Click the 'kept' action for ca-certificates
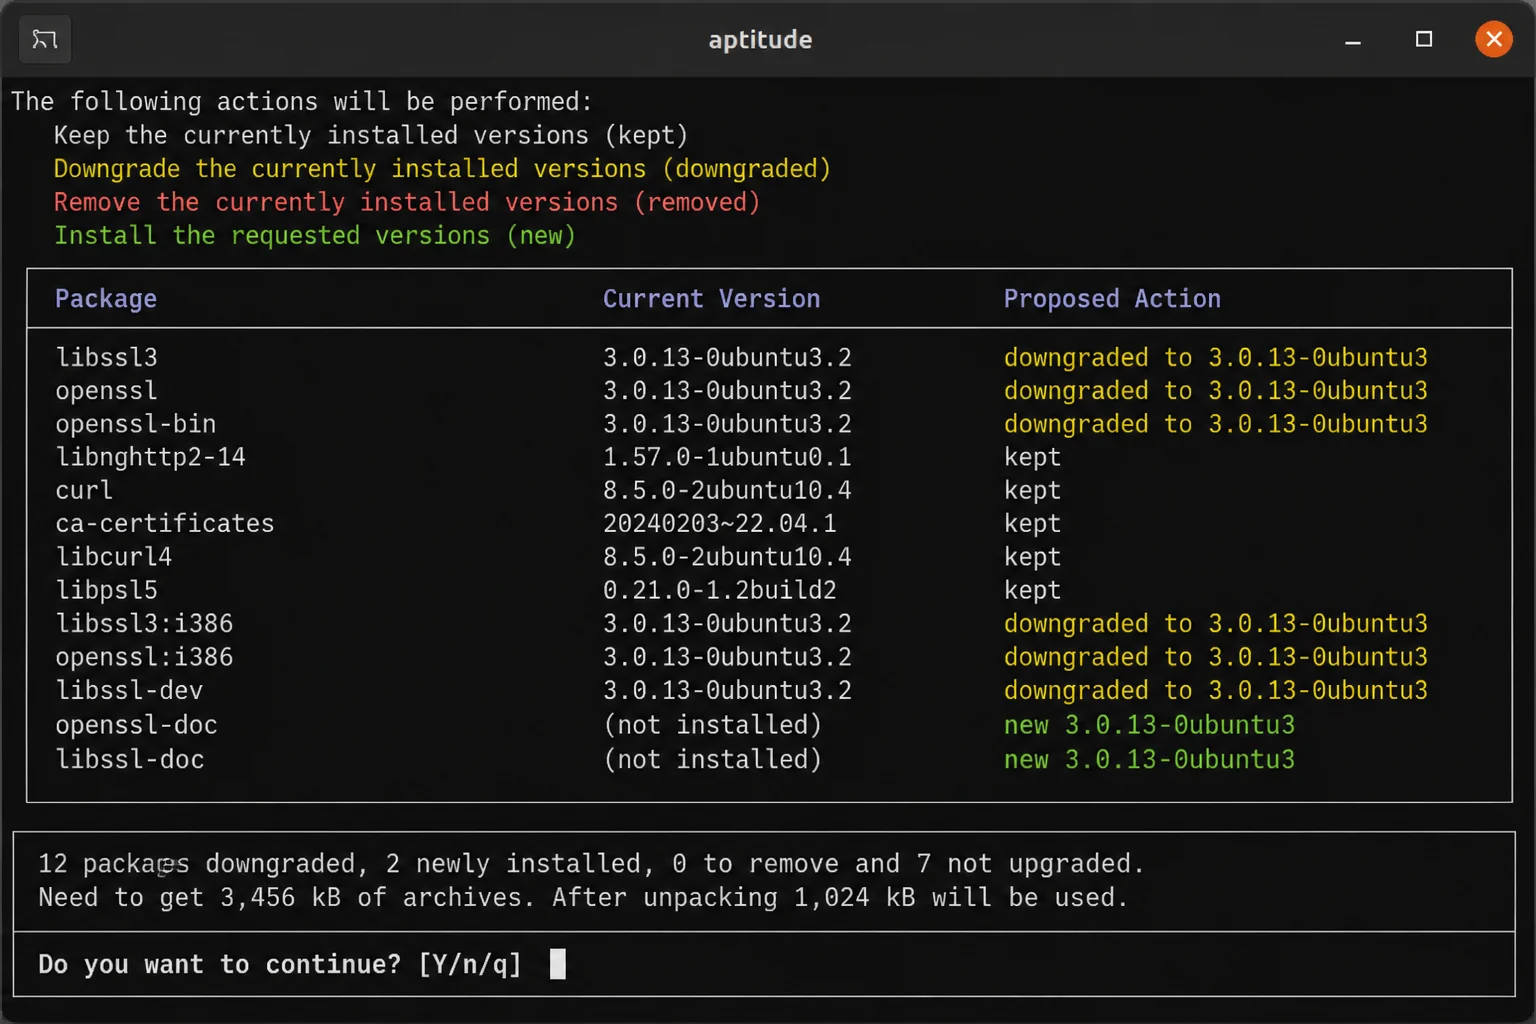The image size is (1536, 1024). 1032,523
